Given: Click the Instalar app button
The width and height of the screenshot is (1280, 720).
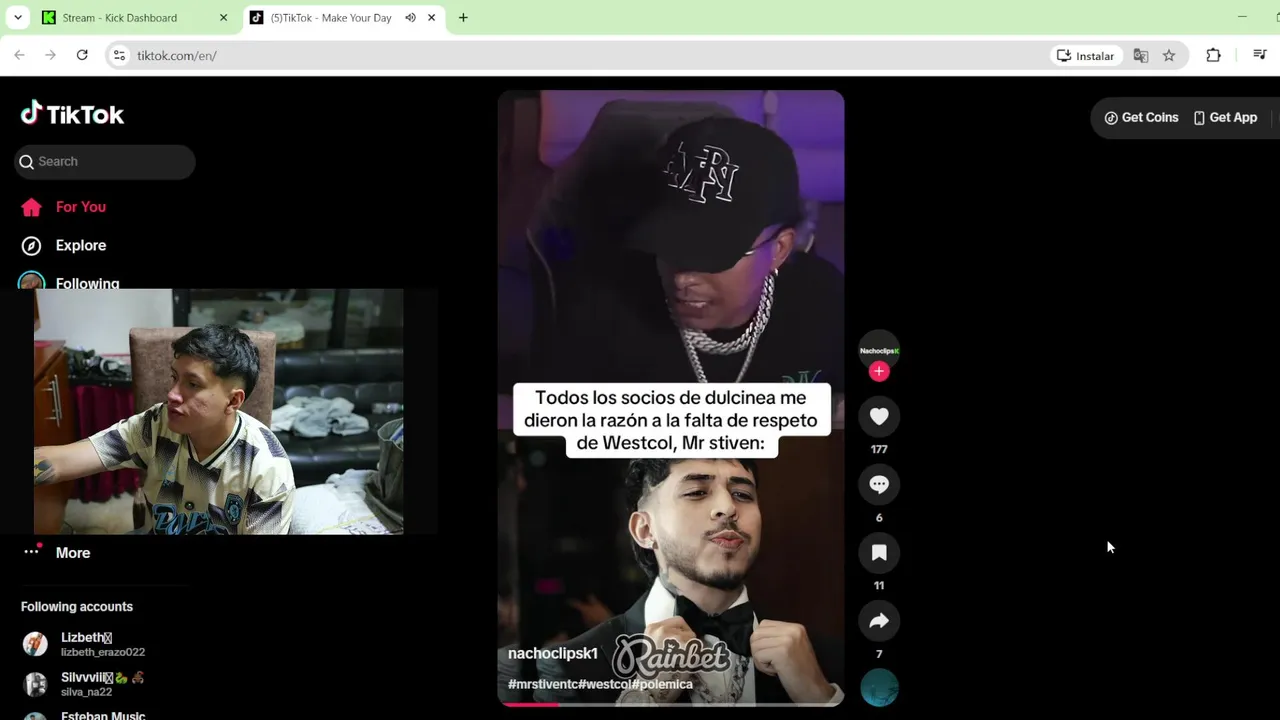Looking at the screenshot, I should [1086, 56].
